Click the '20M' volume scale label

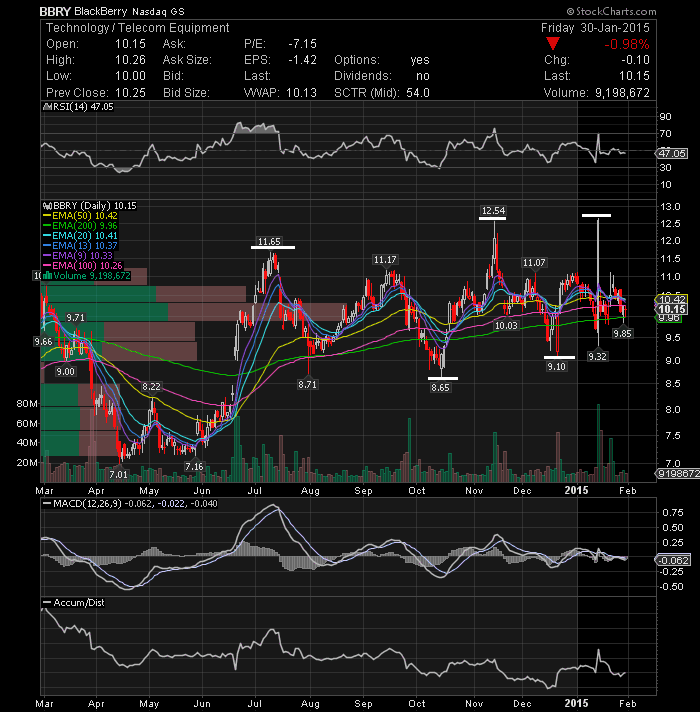click(27, 463)
